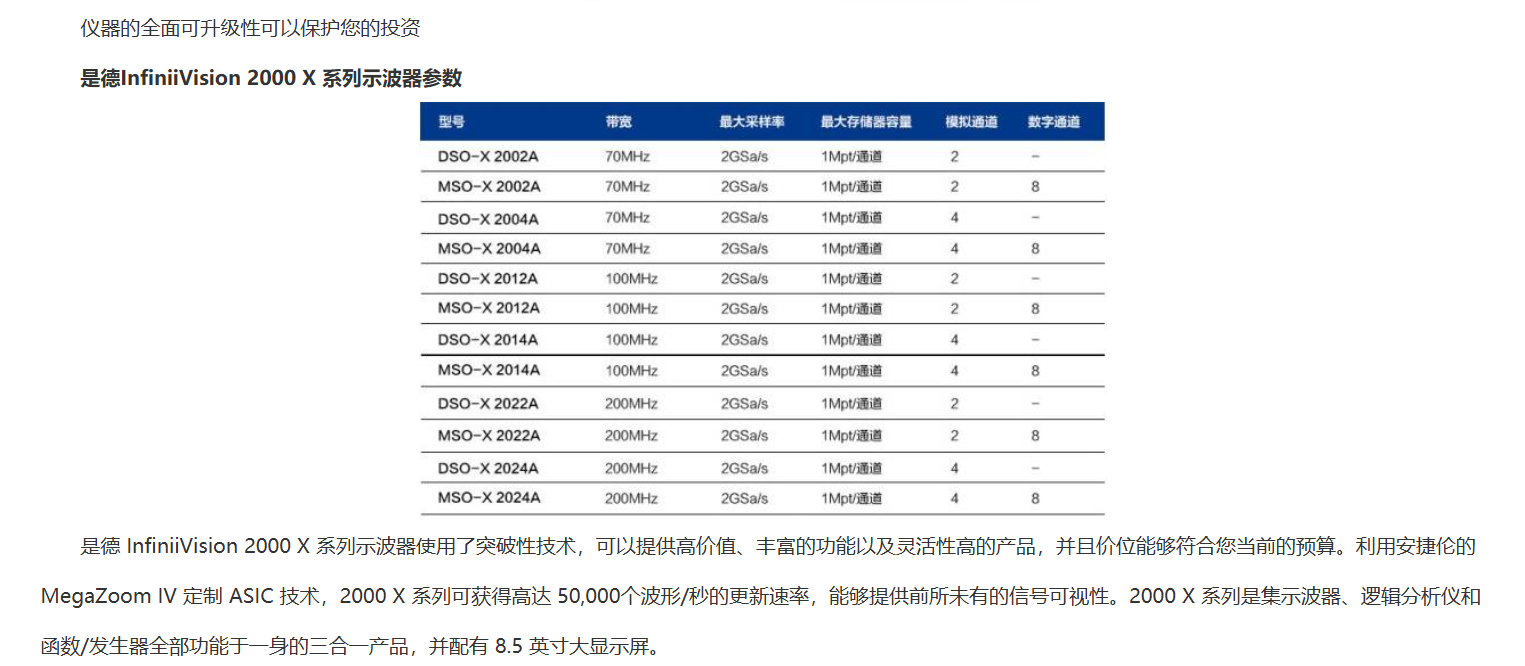Select model MSO-X 2004A in the table

tap(489, 248)
